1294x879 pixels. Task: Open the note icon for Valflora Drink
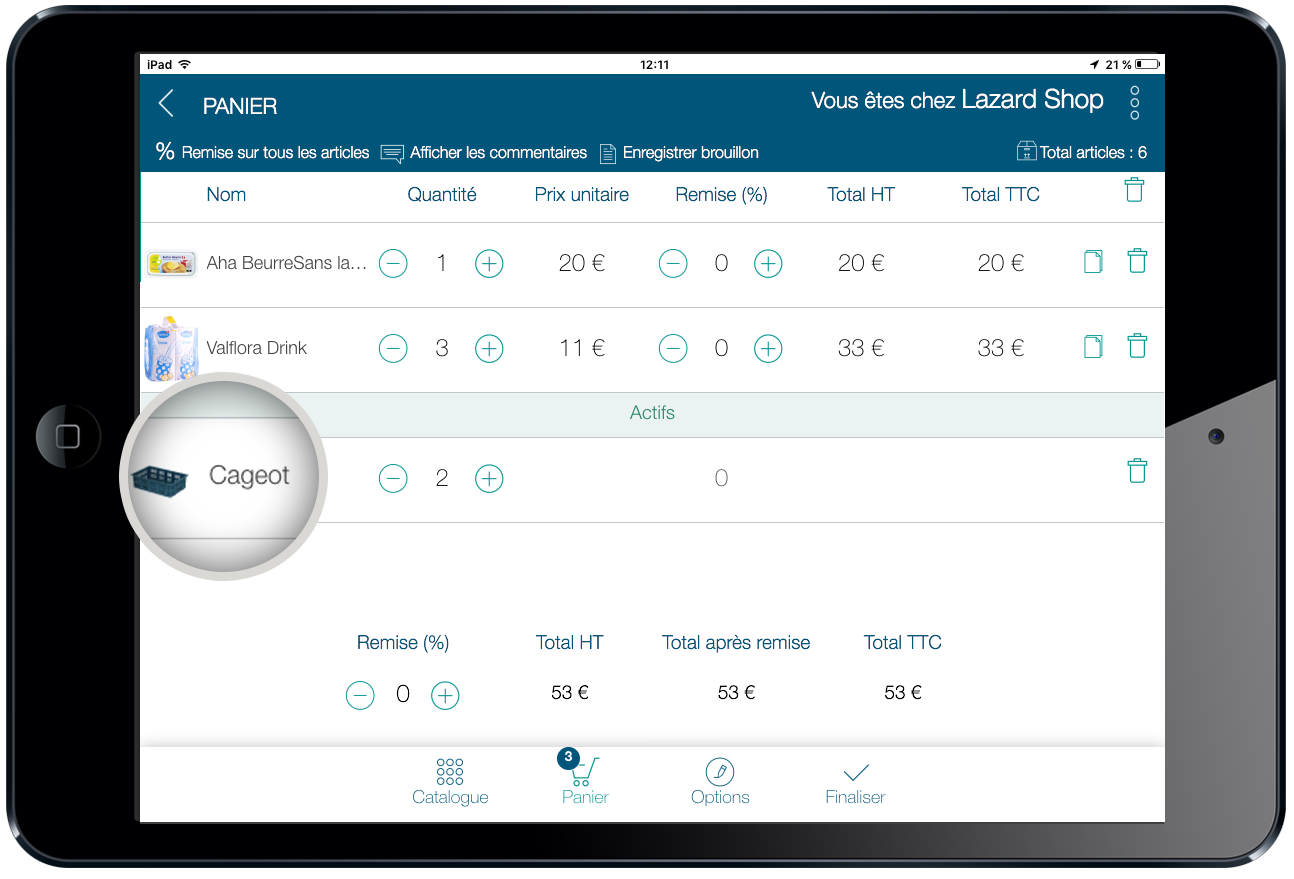[1093, 347]
